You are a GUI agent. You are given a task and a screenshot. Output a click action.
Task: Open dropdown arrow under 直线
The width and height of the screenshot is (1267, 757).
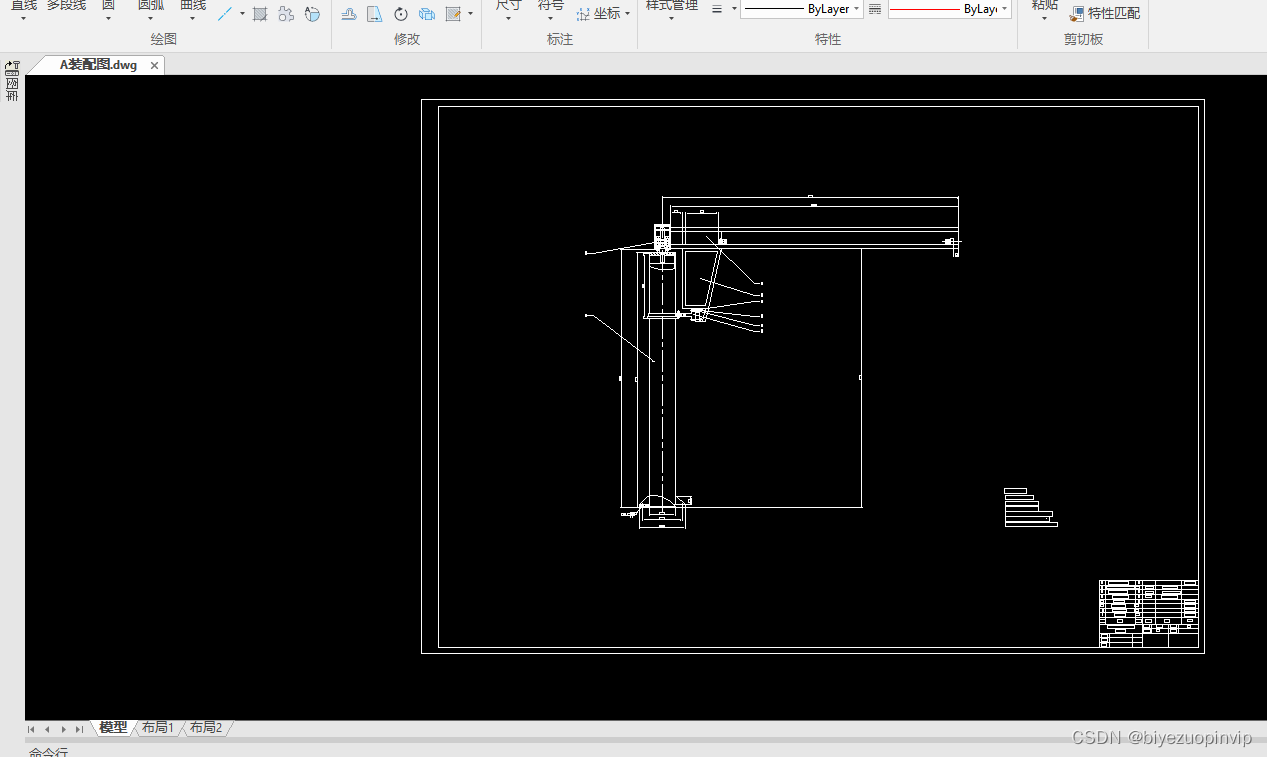click(23, 18)
